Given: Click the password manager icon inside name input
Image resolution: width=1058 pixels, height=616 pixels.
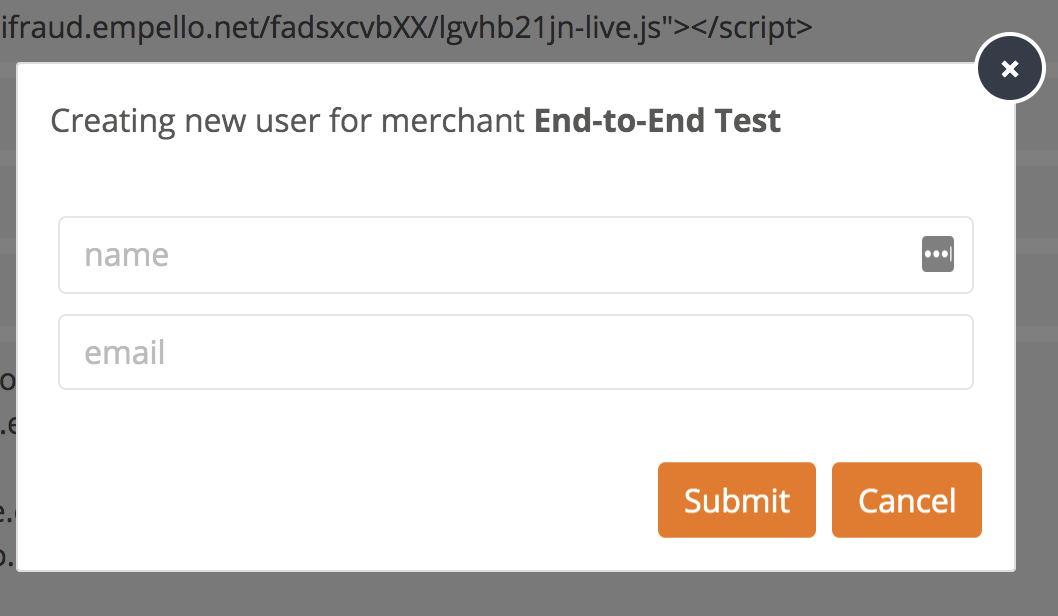Looking at the screenshot, I should [x=938, y=255].
